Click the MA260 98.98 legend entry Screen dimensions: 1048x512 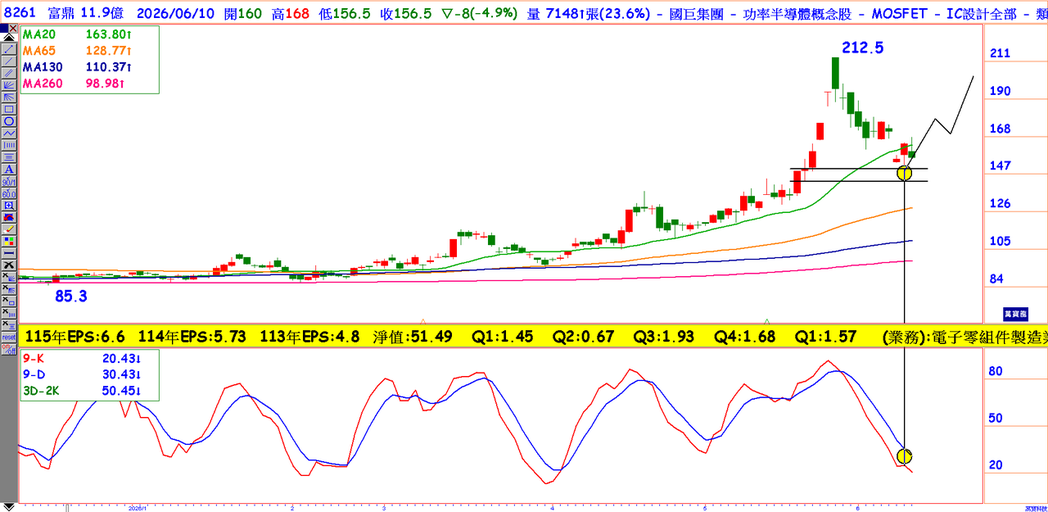pyautogui.click(x=76, y=84)
